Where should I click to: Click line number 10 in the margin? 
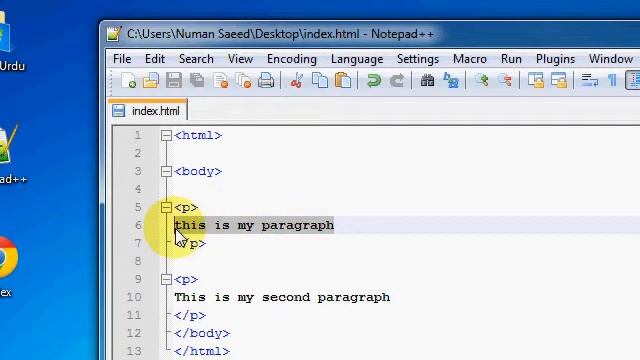tap(134, 297)
